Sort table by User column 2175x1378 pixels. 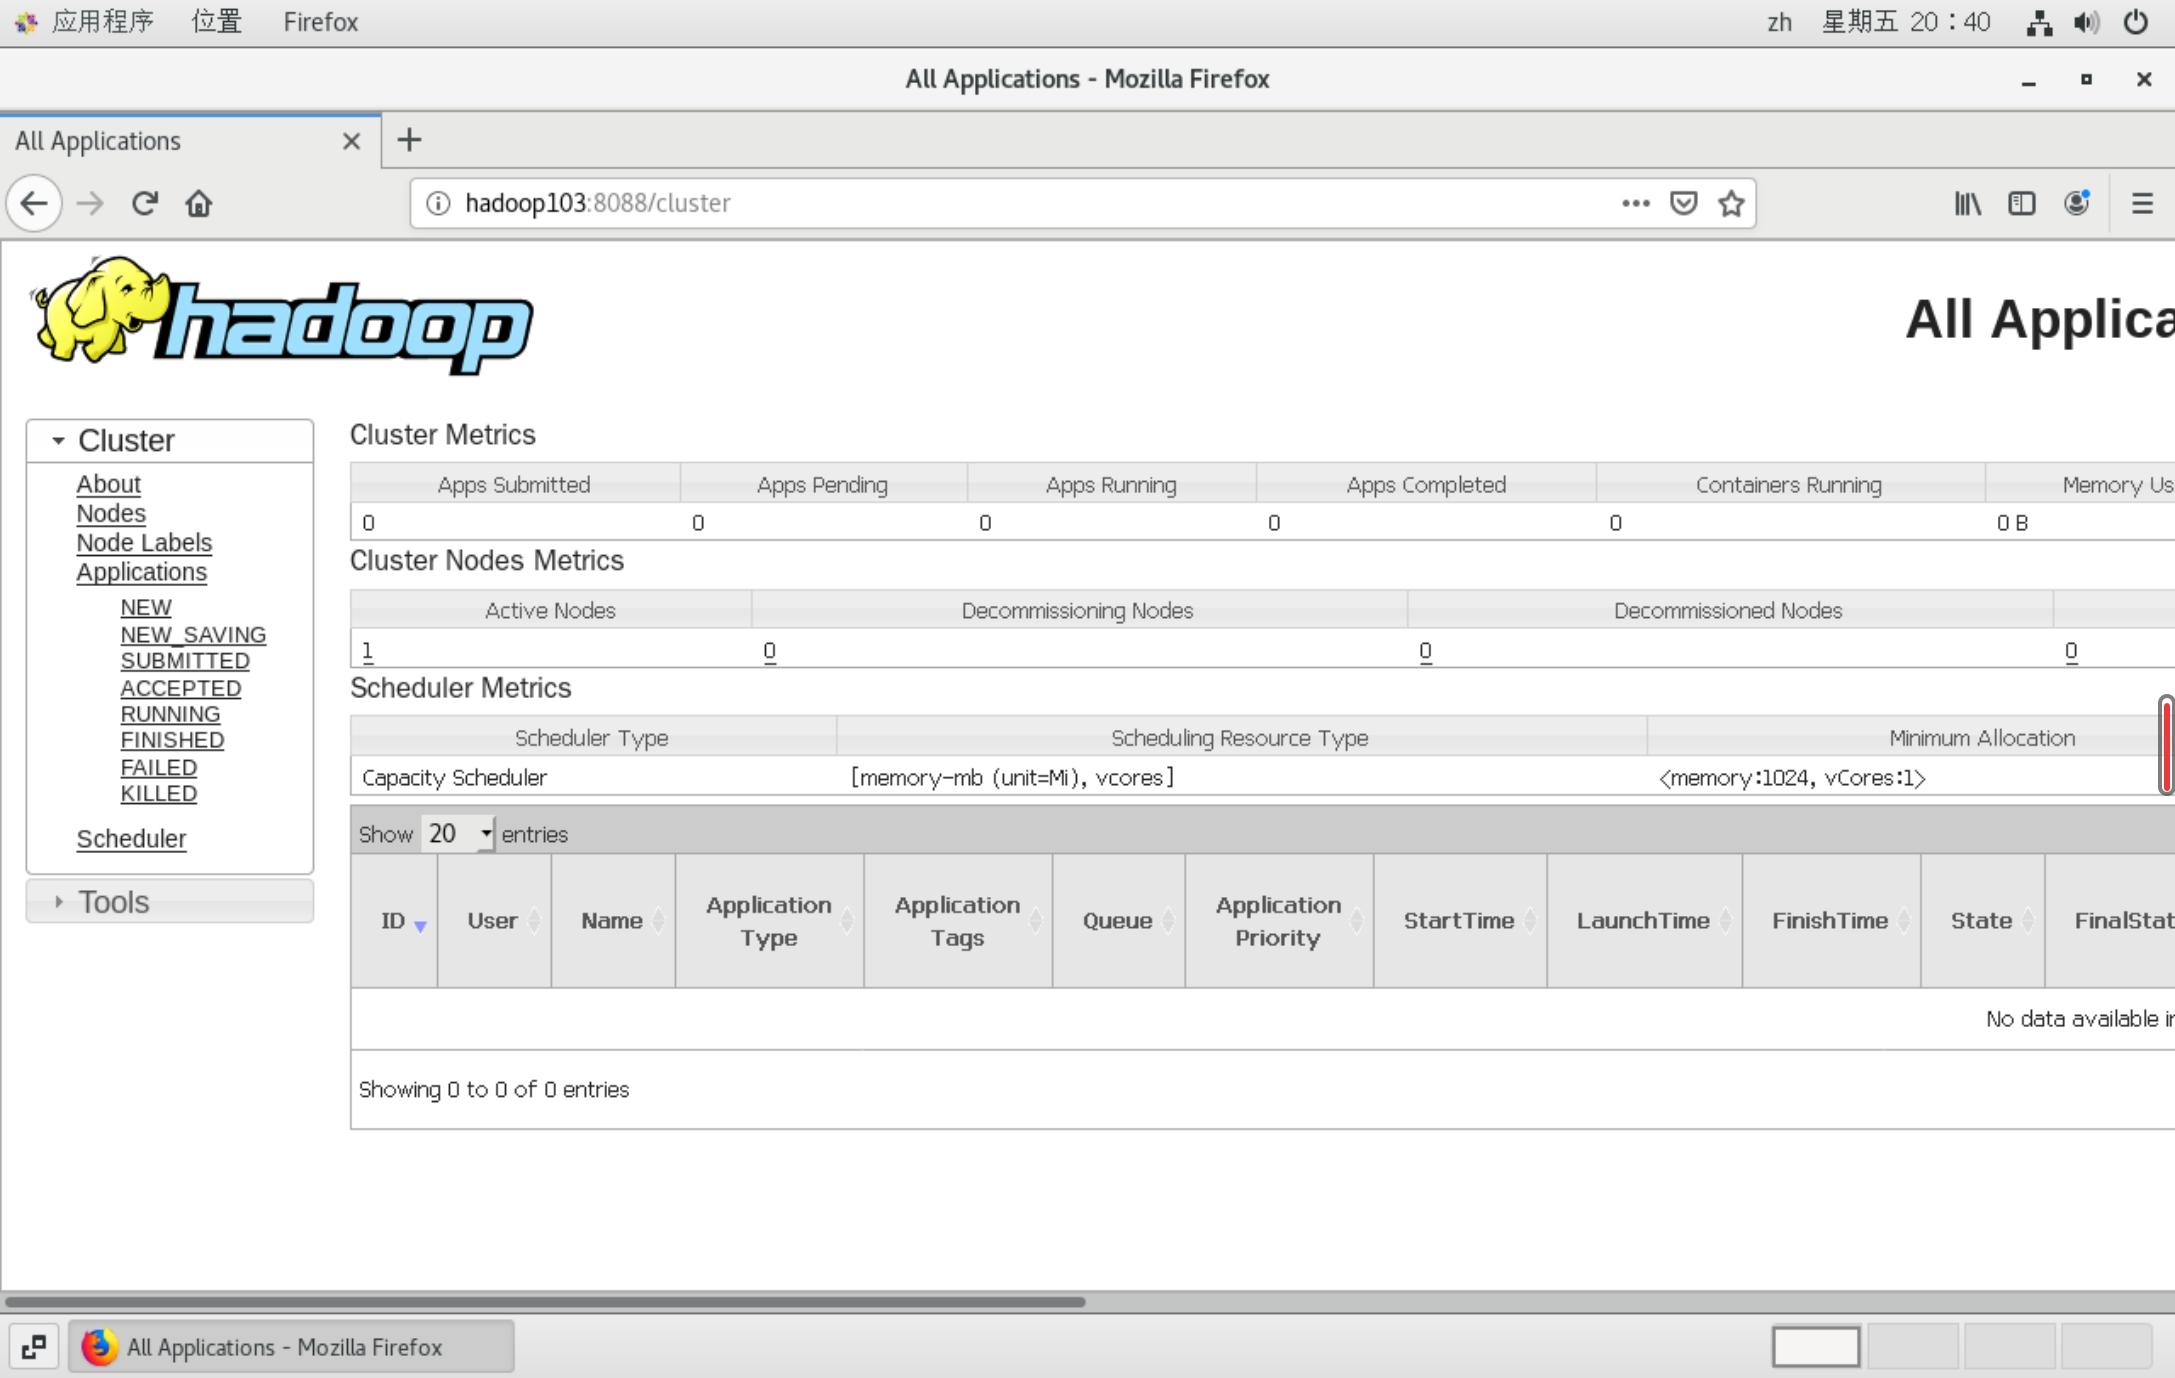click(x=492, y=921)
